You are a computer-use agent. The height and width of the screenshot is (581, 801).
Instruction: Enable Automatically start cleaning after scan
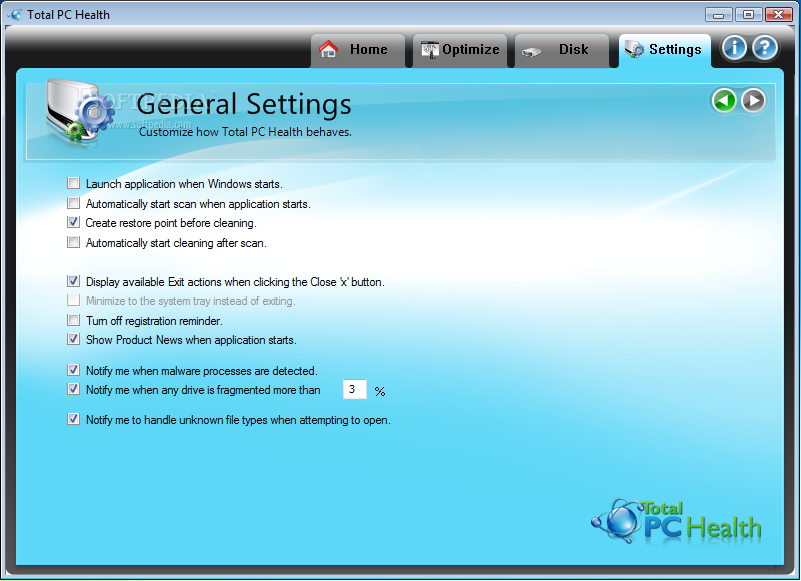coord(74,242)
